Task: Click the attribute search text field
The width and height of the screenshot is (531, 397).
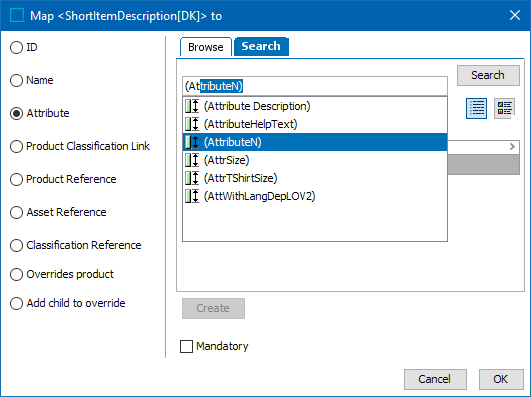Action: [315, 86]
